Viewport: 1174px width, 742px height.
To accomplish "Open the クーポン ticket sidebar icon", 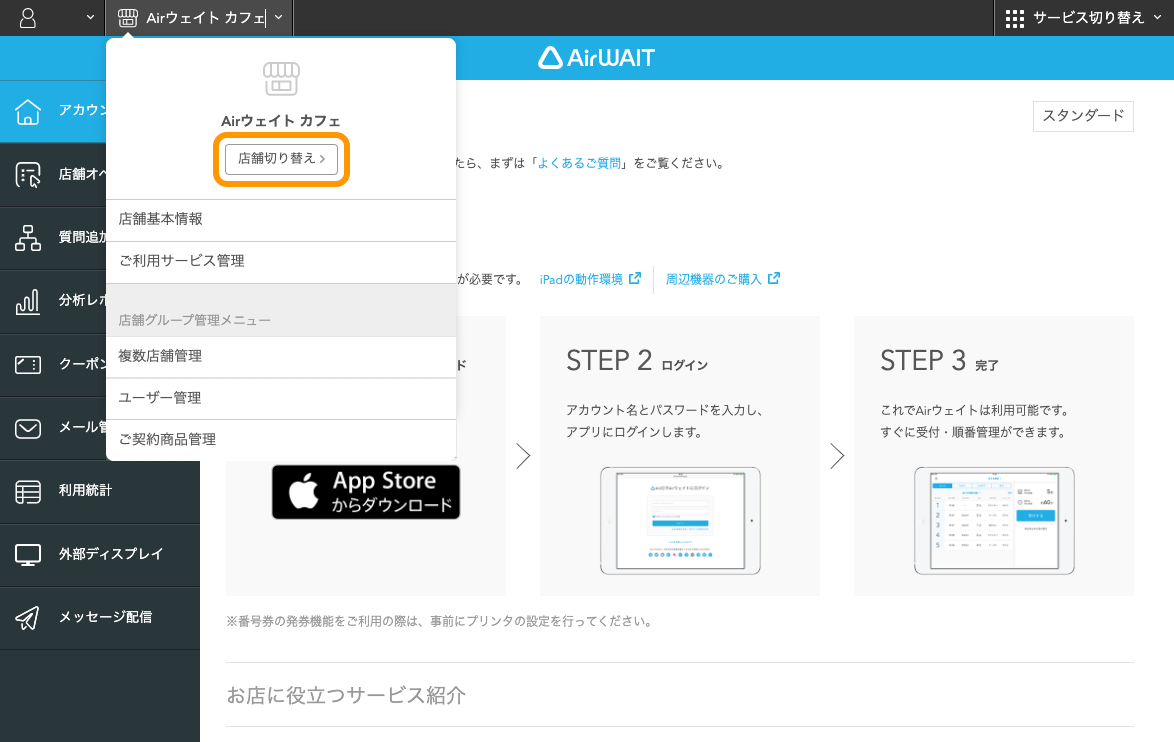I will 28,365.
